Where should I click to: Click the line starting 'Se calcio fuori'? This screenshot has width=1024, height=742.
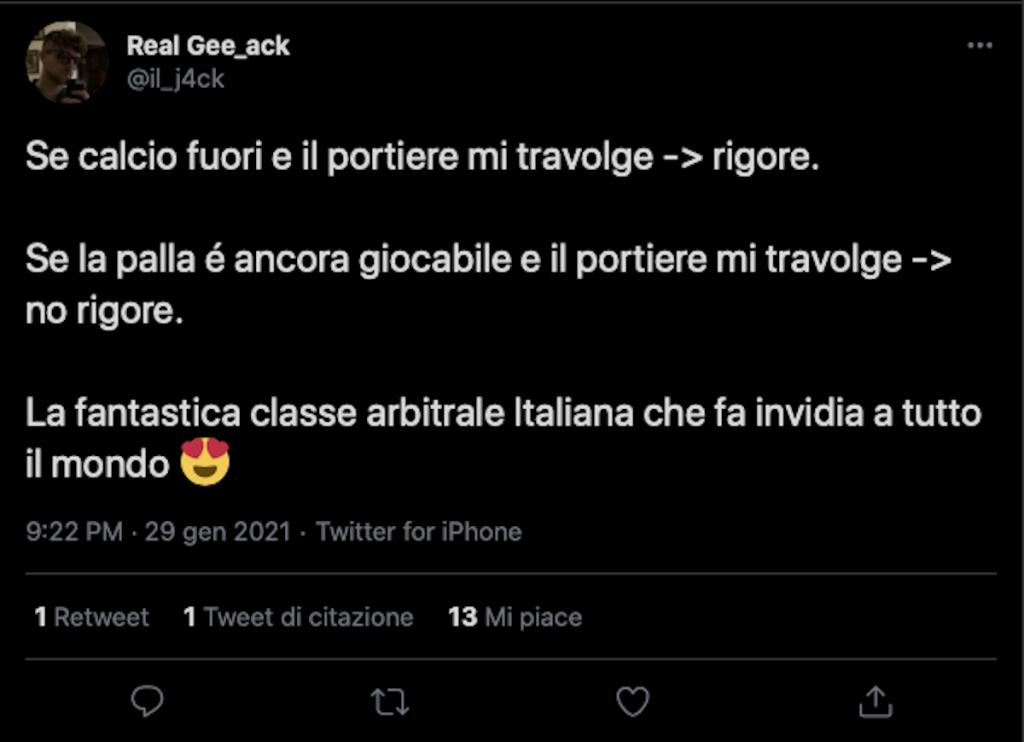422,157
